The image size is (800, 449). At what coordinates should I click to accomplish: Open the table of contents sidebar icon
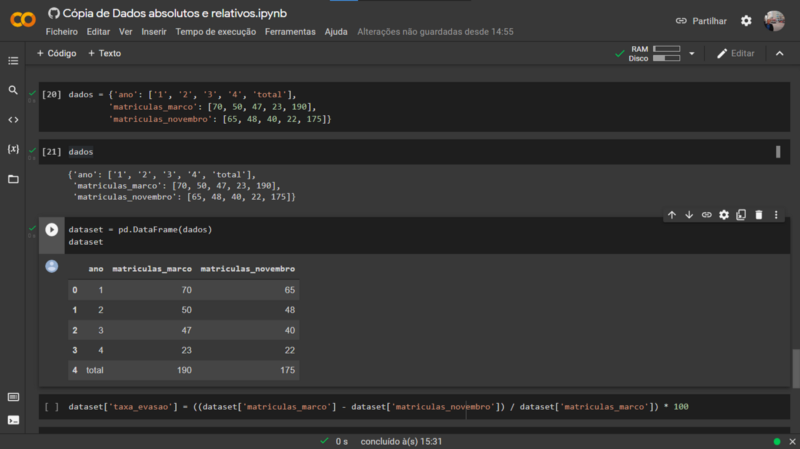[13, 61]
